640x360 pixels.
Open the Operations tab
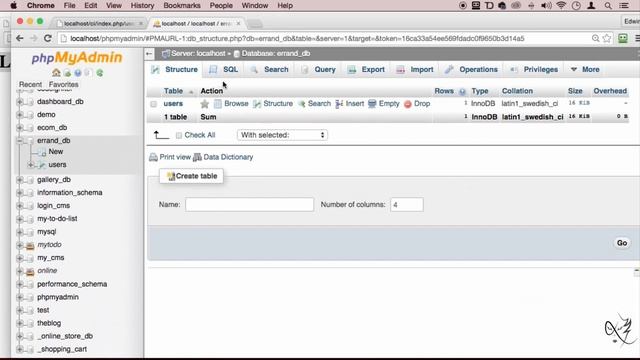471,69
